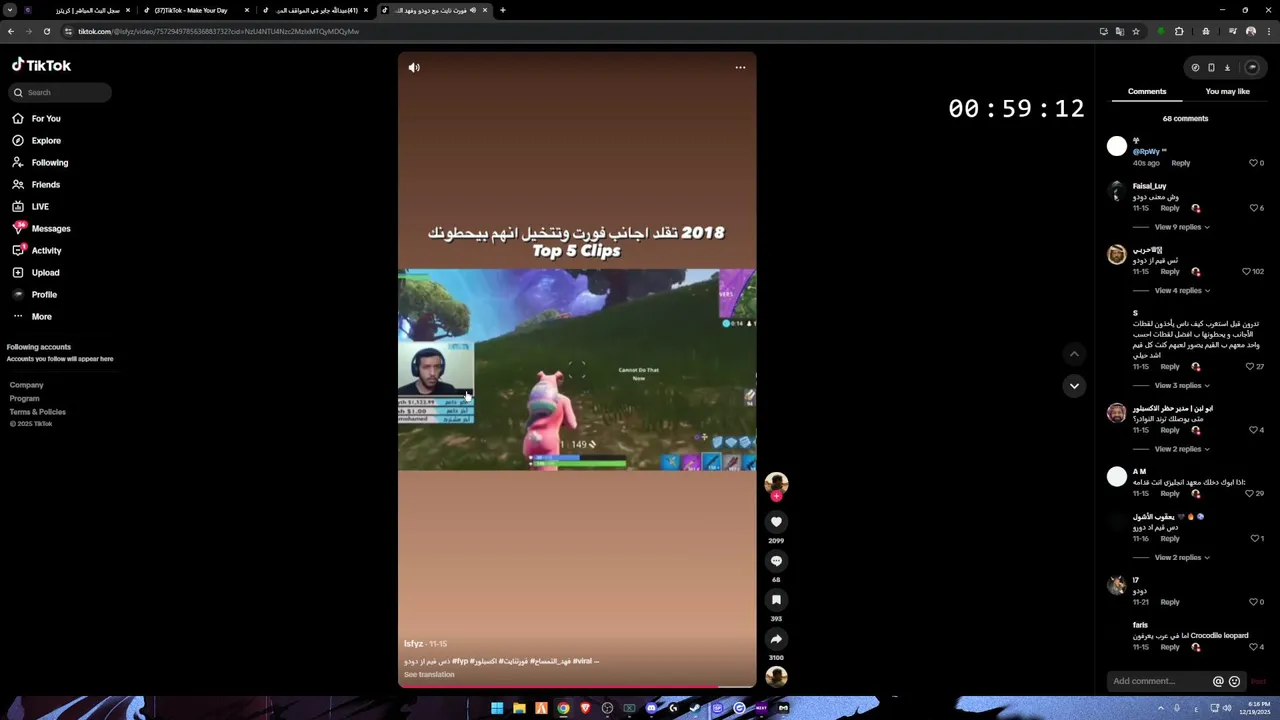
Task: Open Faisal_Luy's profile avatar
Action: pyautogui.click(x=1117, y=191)
